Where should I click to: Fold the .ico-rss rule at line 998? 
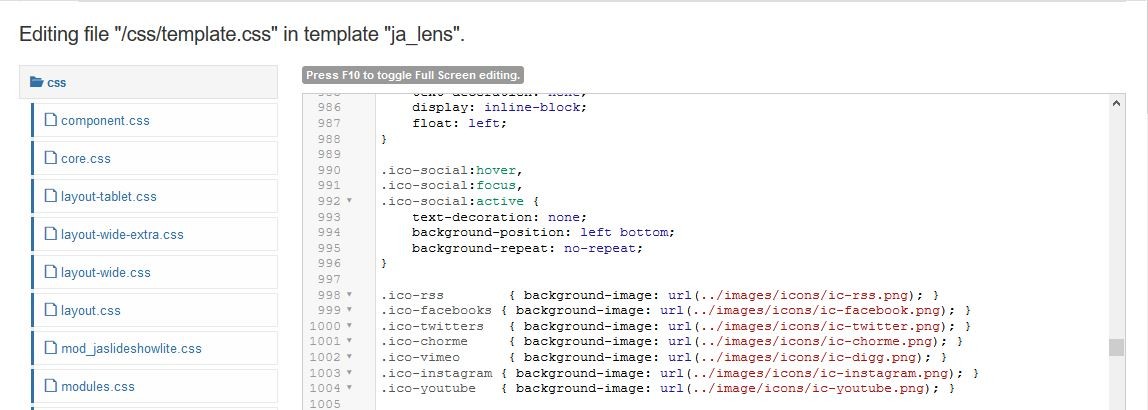tap(349, 295)
